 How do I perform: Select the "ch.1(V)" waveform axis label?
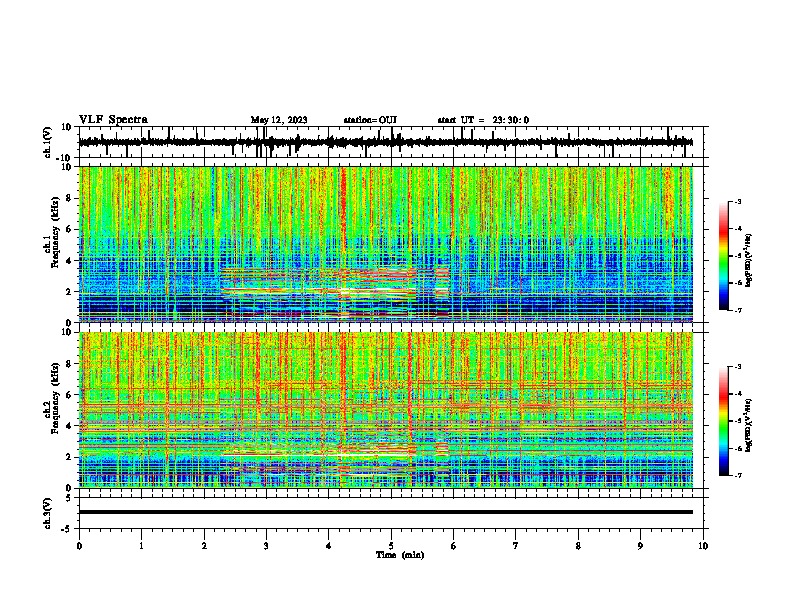pyautogui.click(x=48, y=142)
